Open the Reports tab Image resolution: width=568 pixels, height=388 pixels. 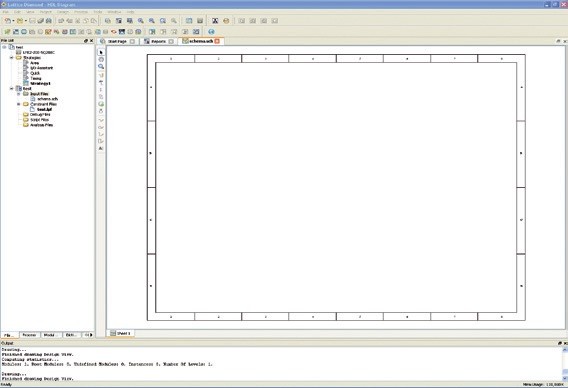click(158, 41)
